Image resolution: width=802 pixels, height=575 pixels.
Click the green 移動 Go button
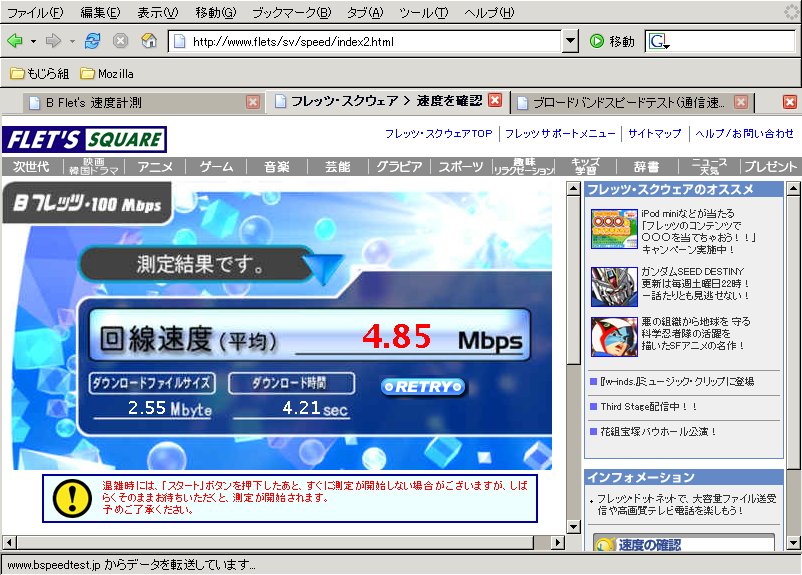(612, 41)
